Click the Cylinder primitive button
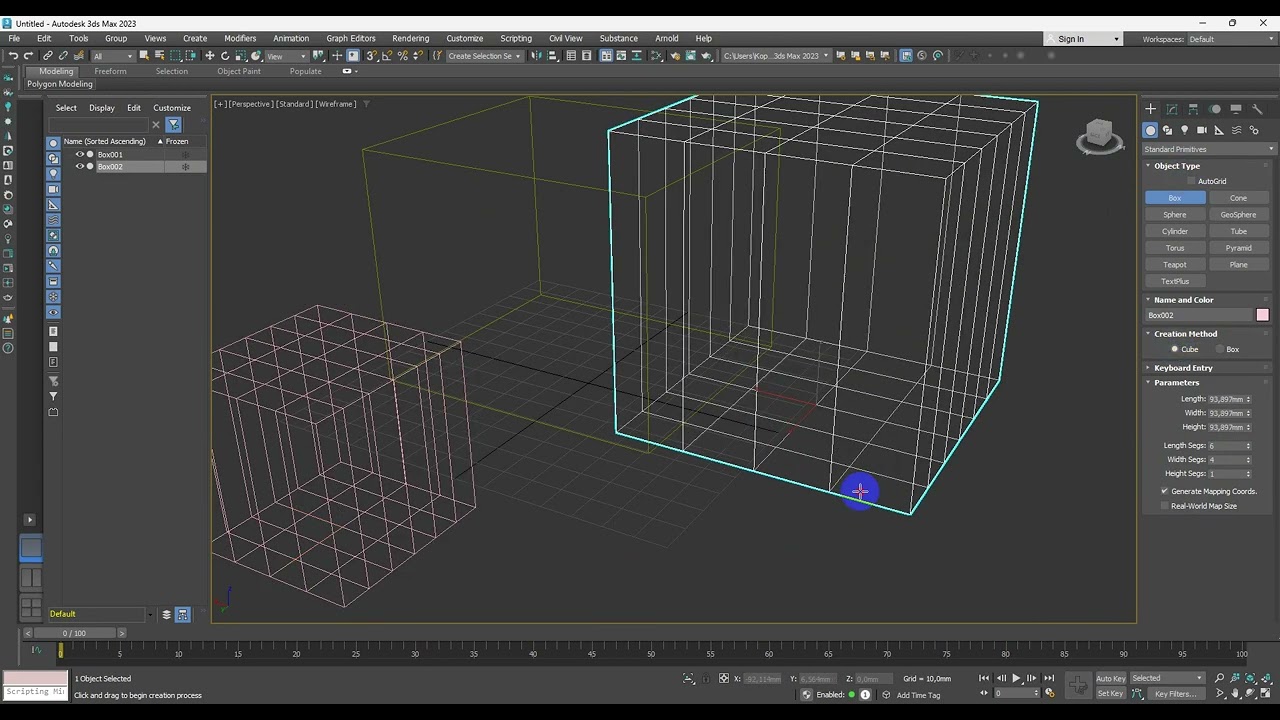The height and width of the screenshot is (720, 1280). (x=1175, y=231)
